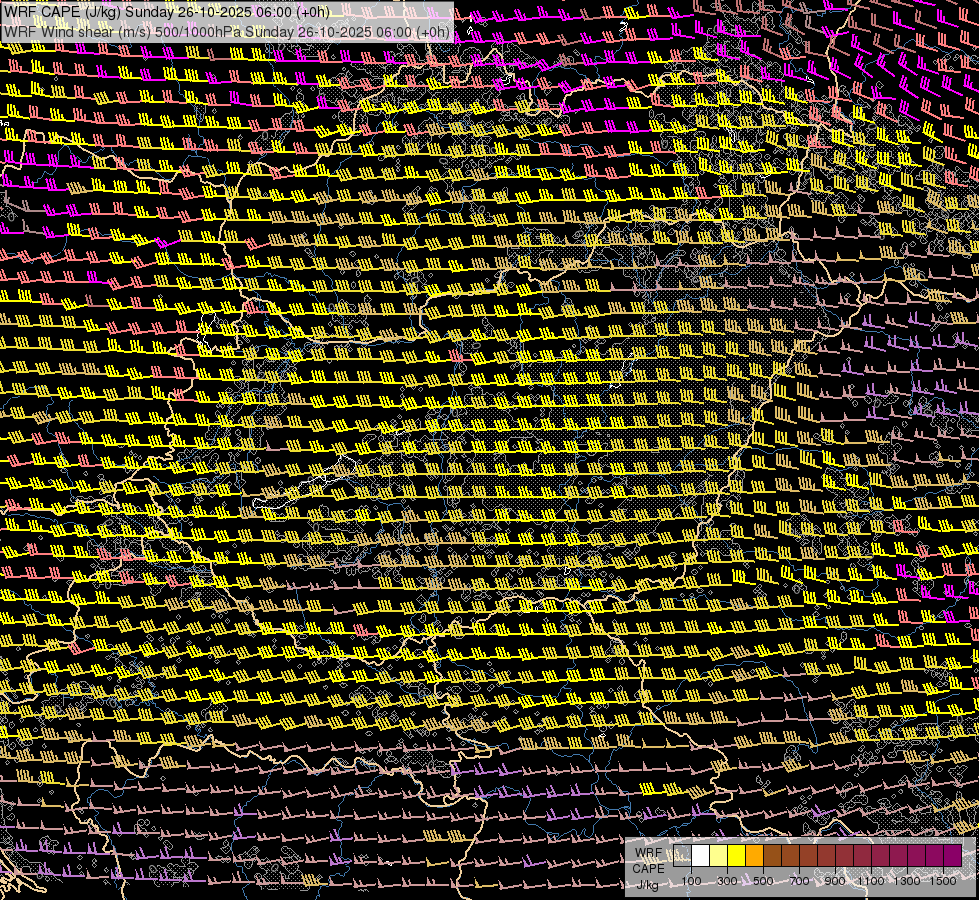Click the 100 label on the legend

coord(691,881)
